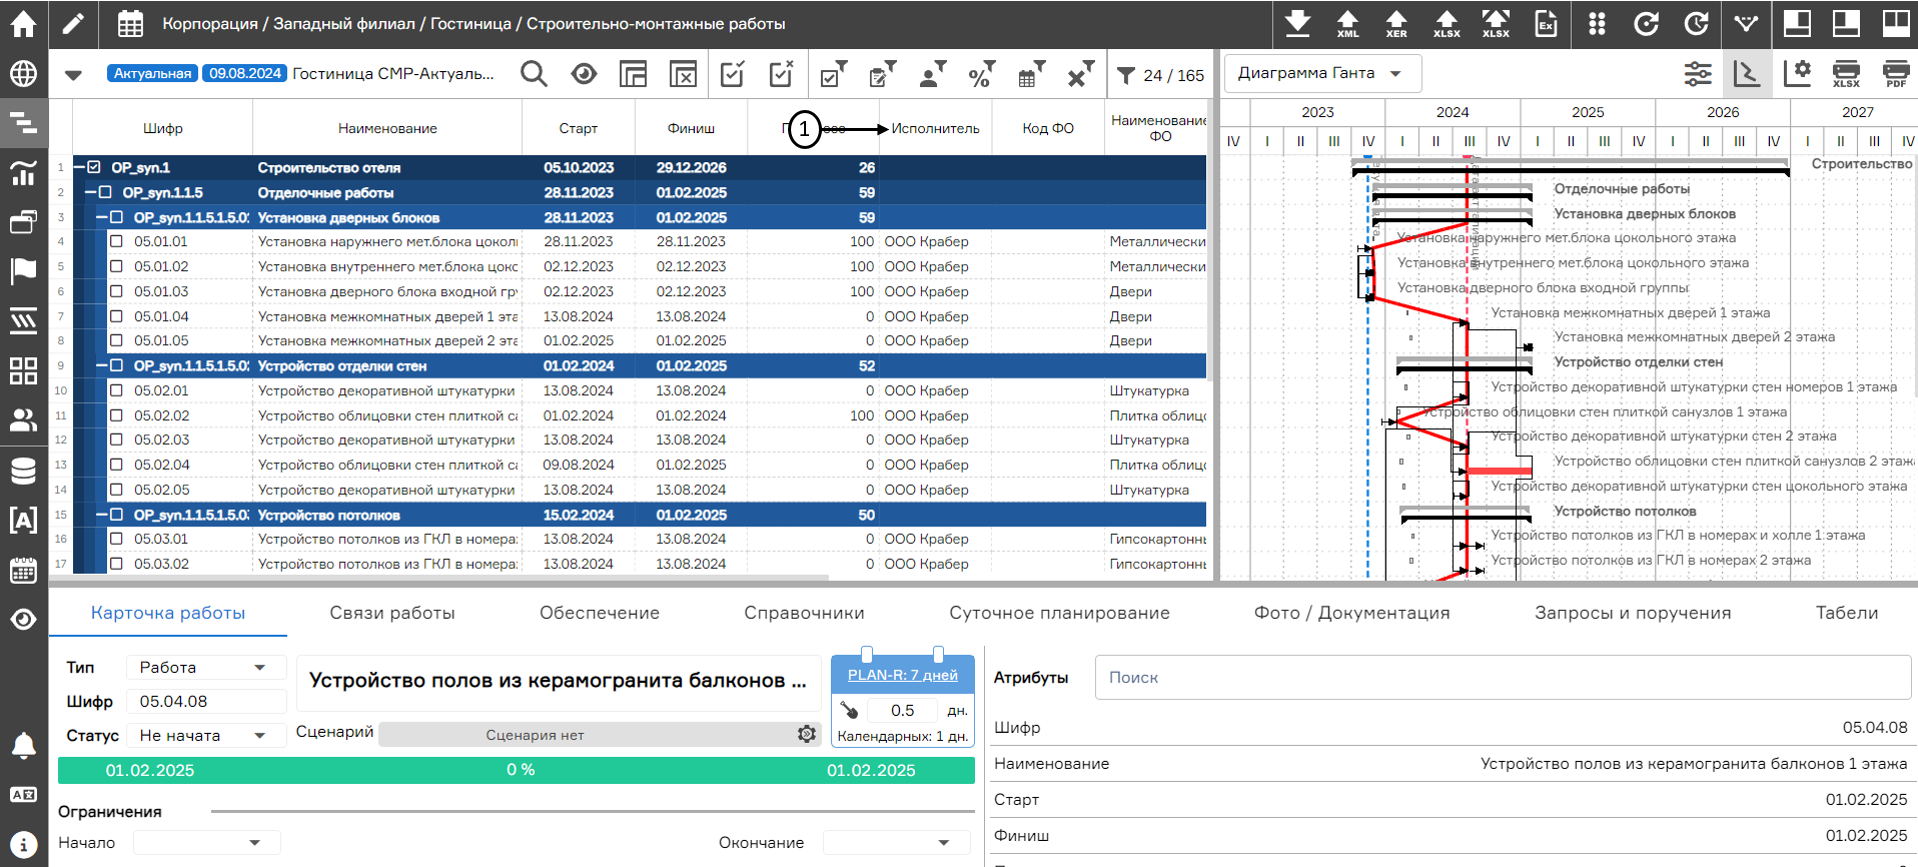Open scenario settings gear icon
Image resolution: width=1918 pixels, height=867 pixels.
[x=807, y=734]
